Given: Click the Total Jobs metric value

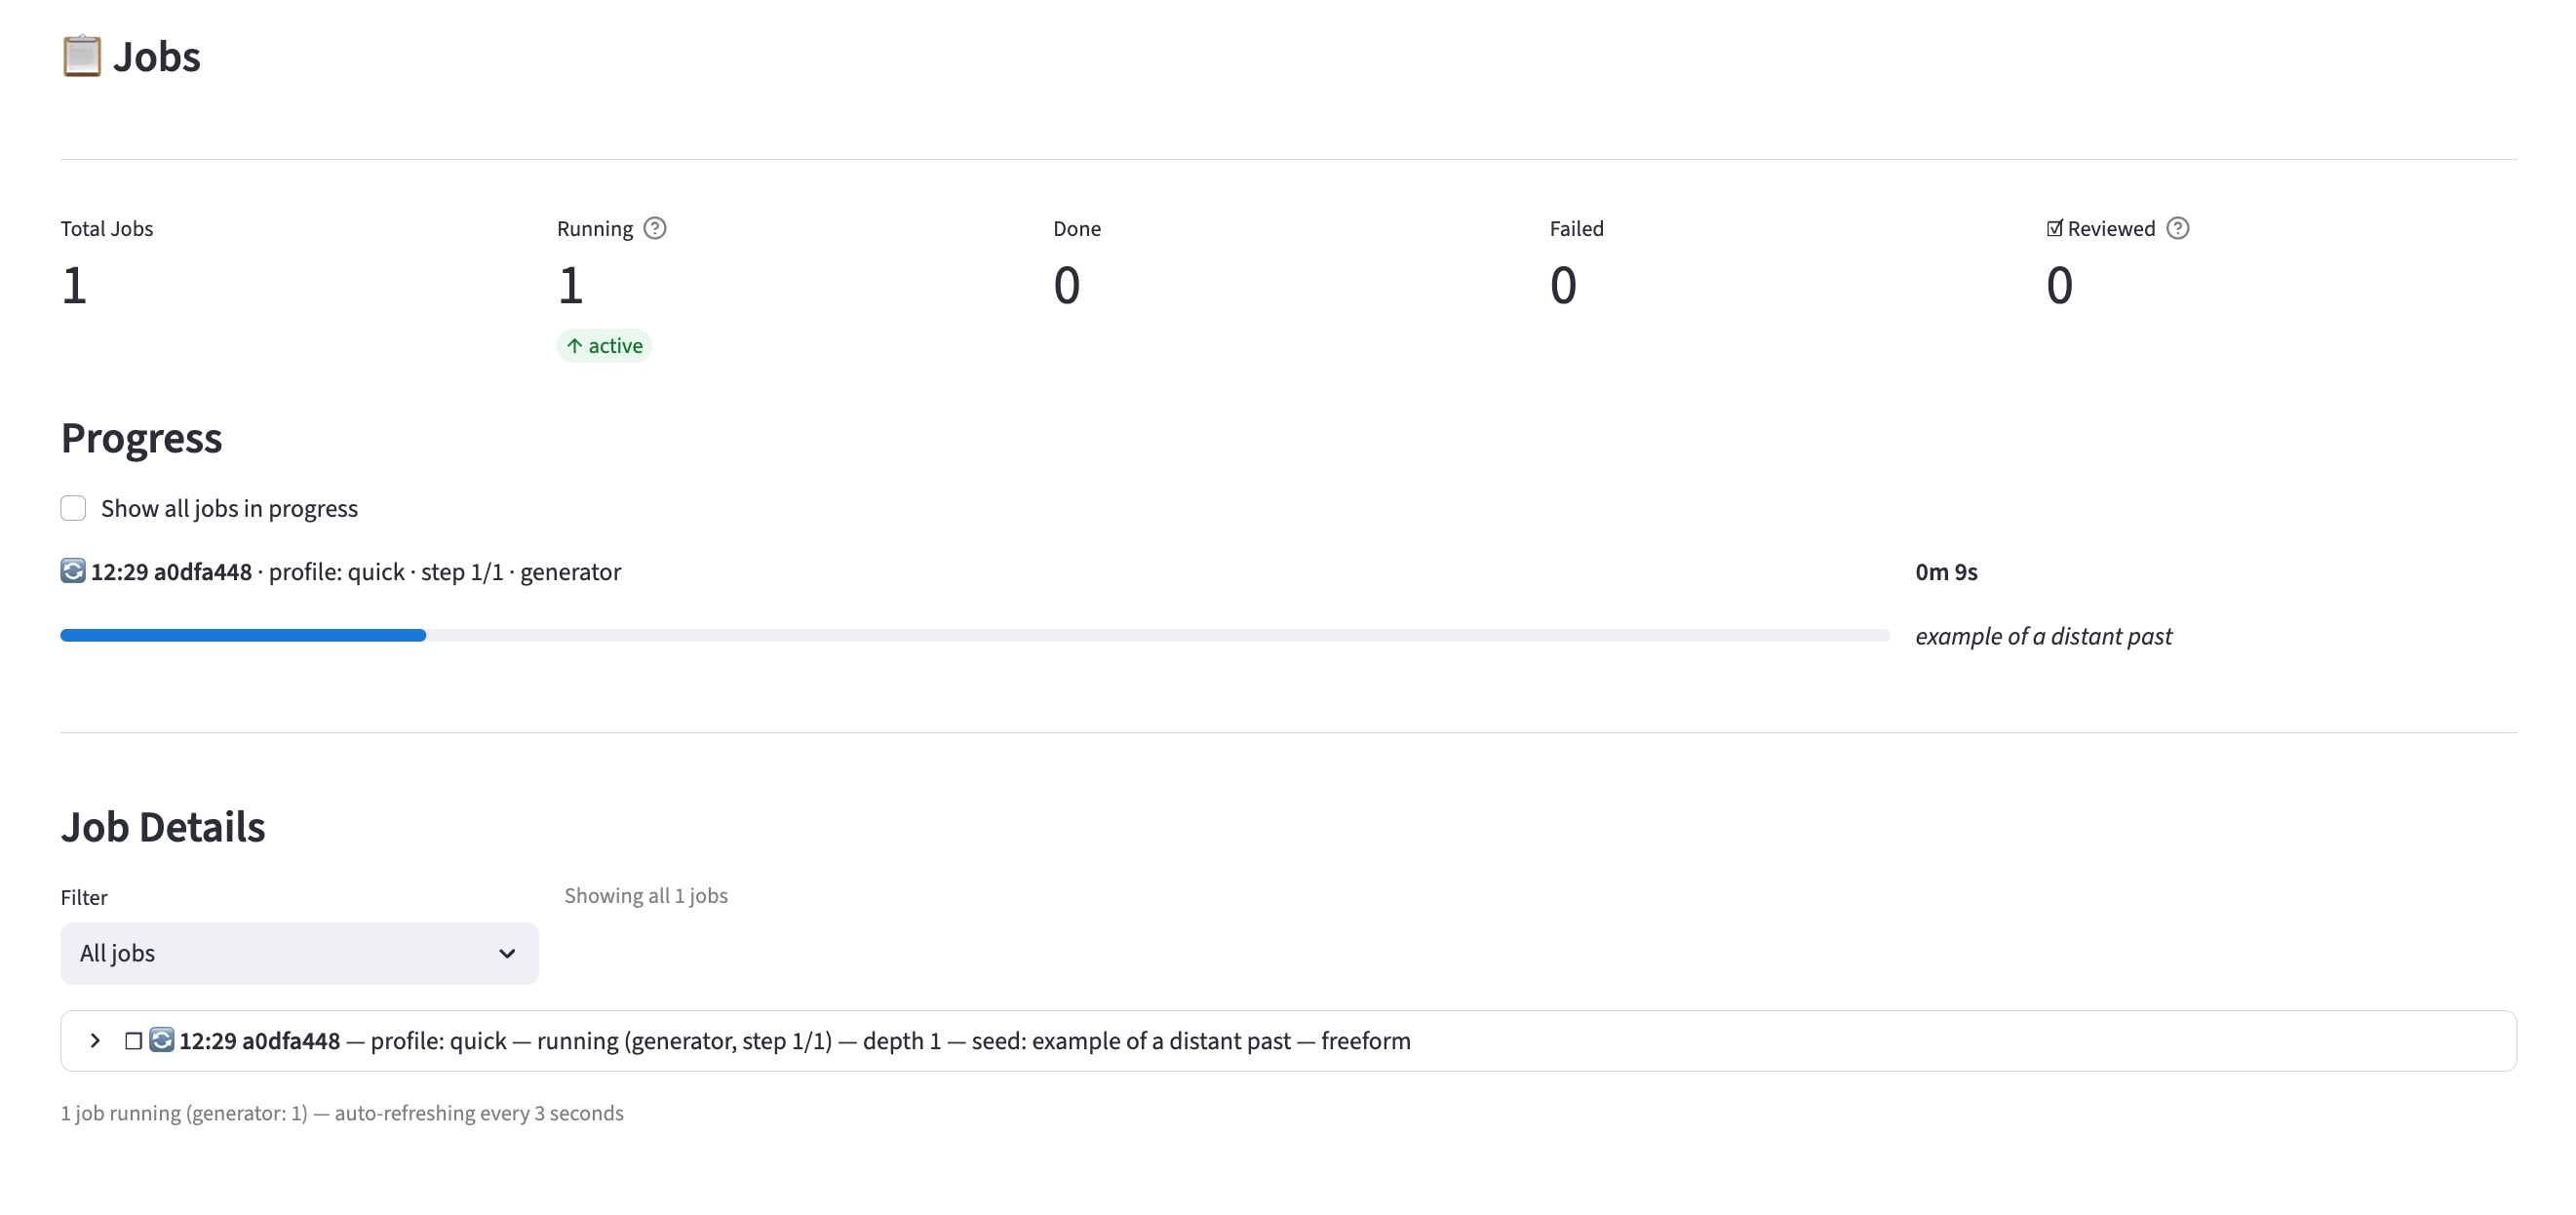Looking at the screenshot, I should pos(74,286).
